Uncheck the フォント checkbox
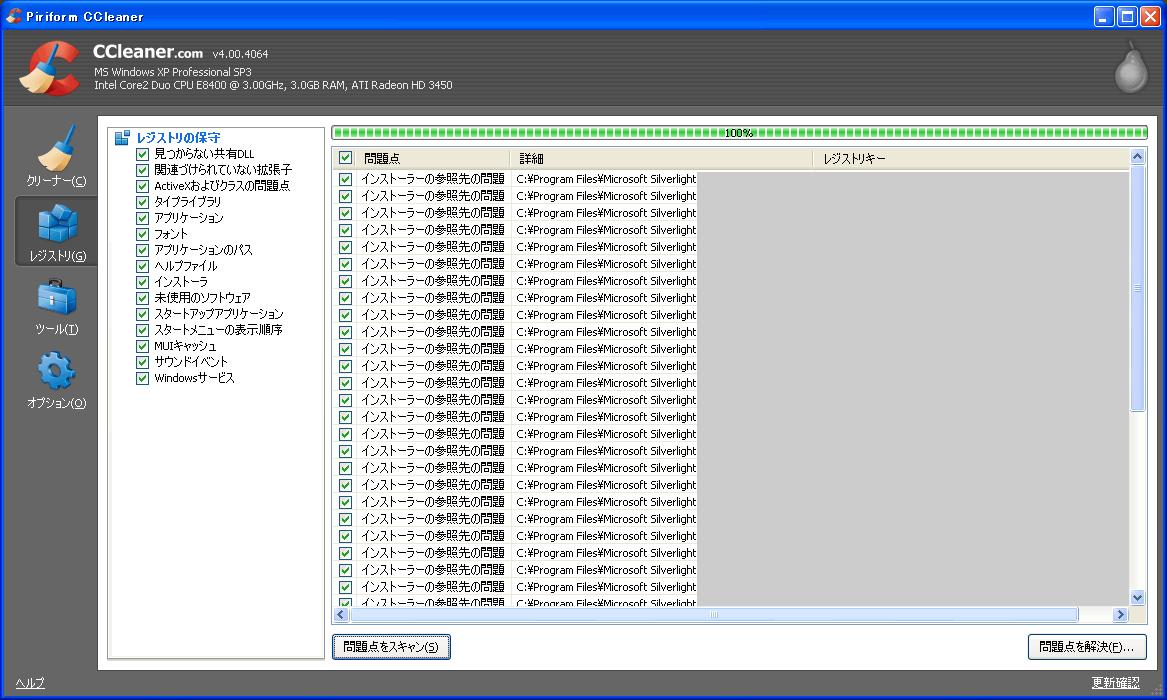Viewport: 1167px width, 700px height. tap(143, 234)
